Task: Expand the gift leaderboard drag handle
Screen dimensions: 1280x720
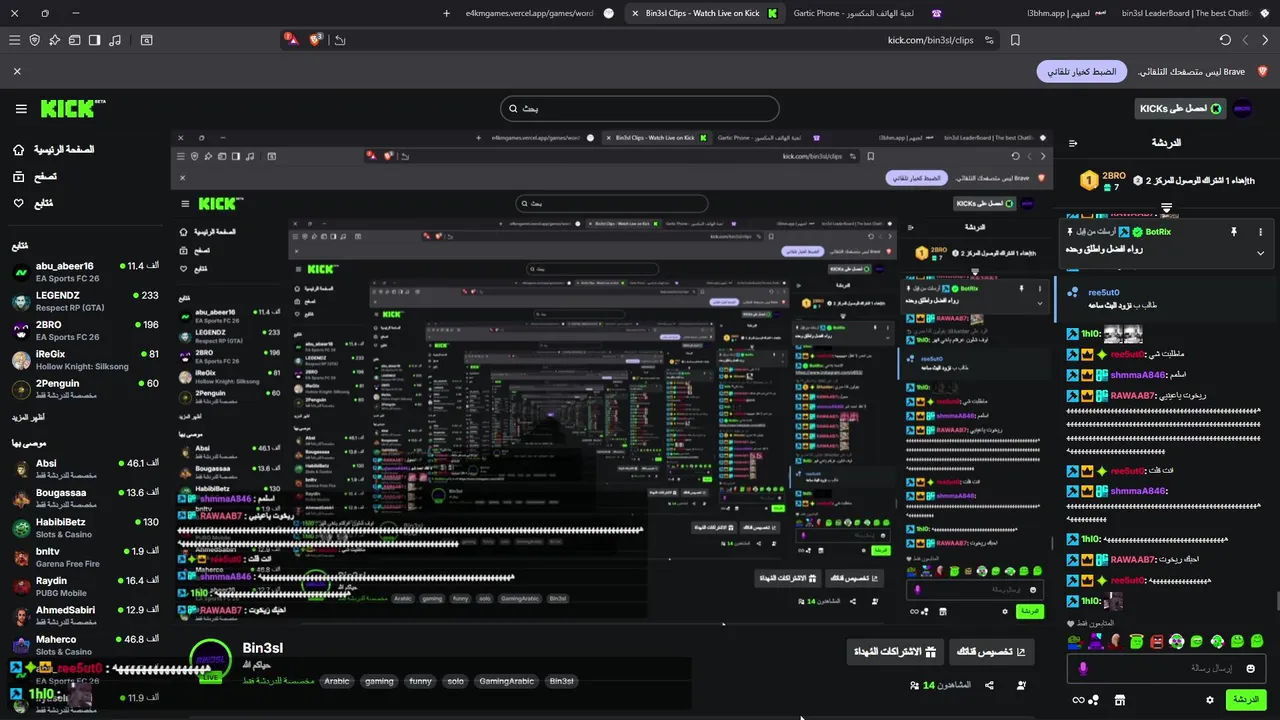Action: [x=1166, y=208]
